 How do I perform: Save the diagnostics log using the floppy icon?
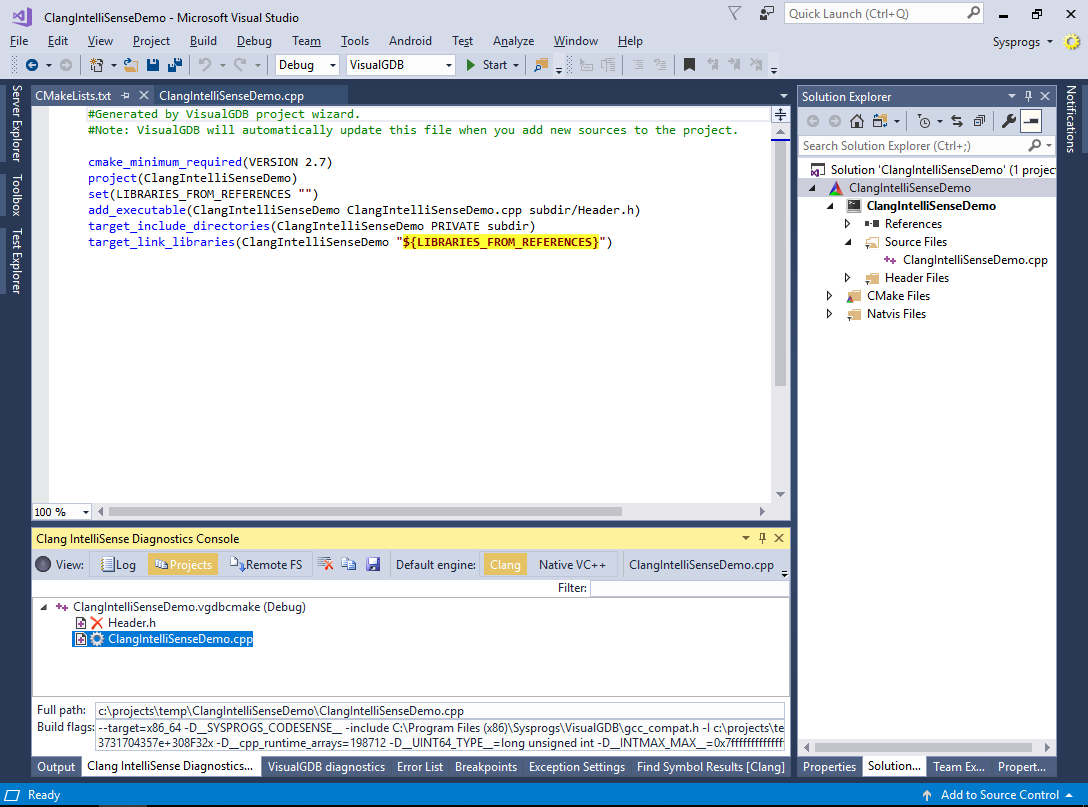pos(373,564)
